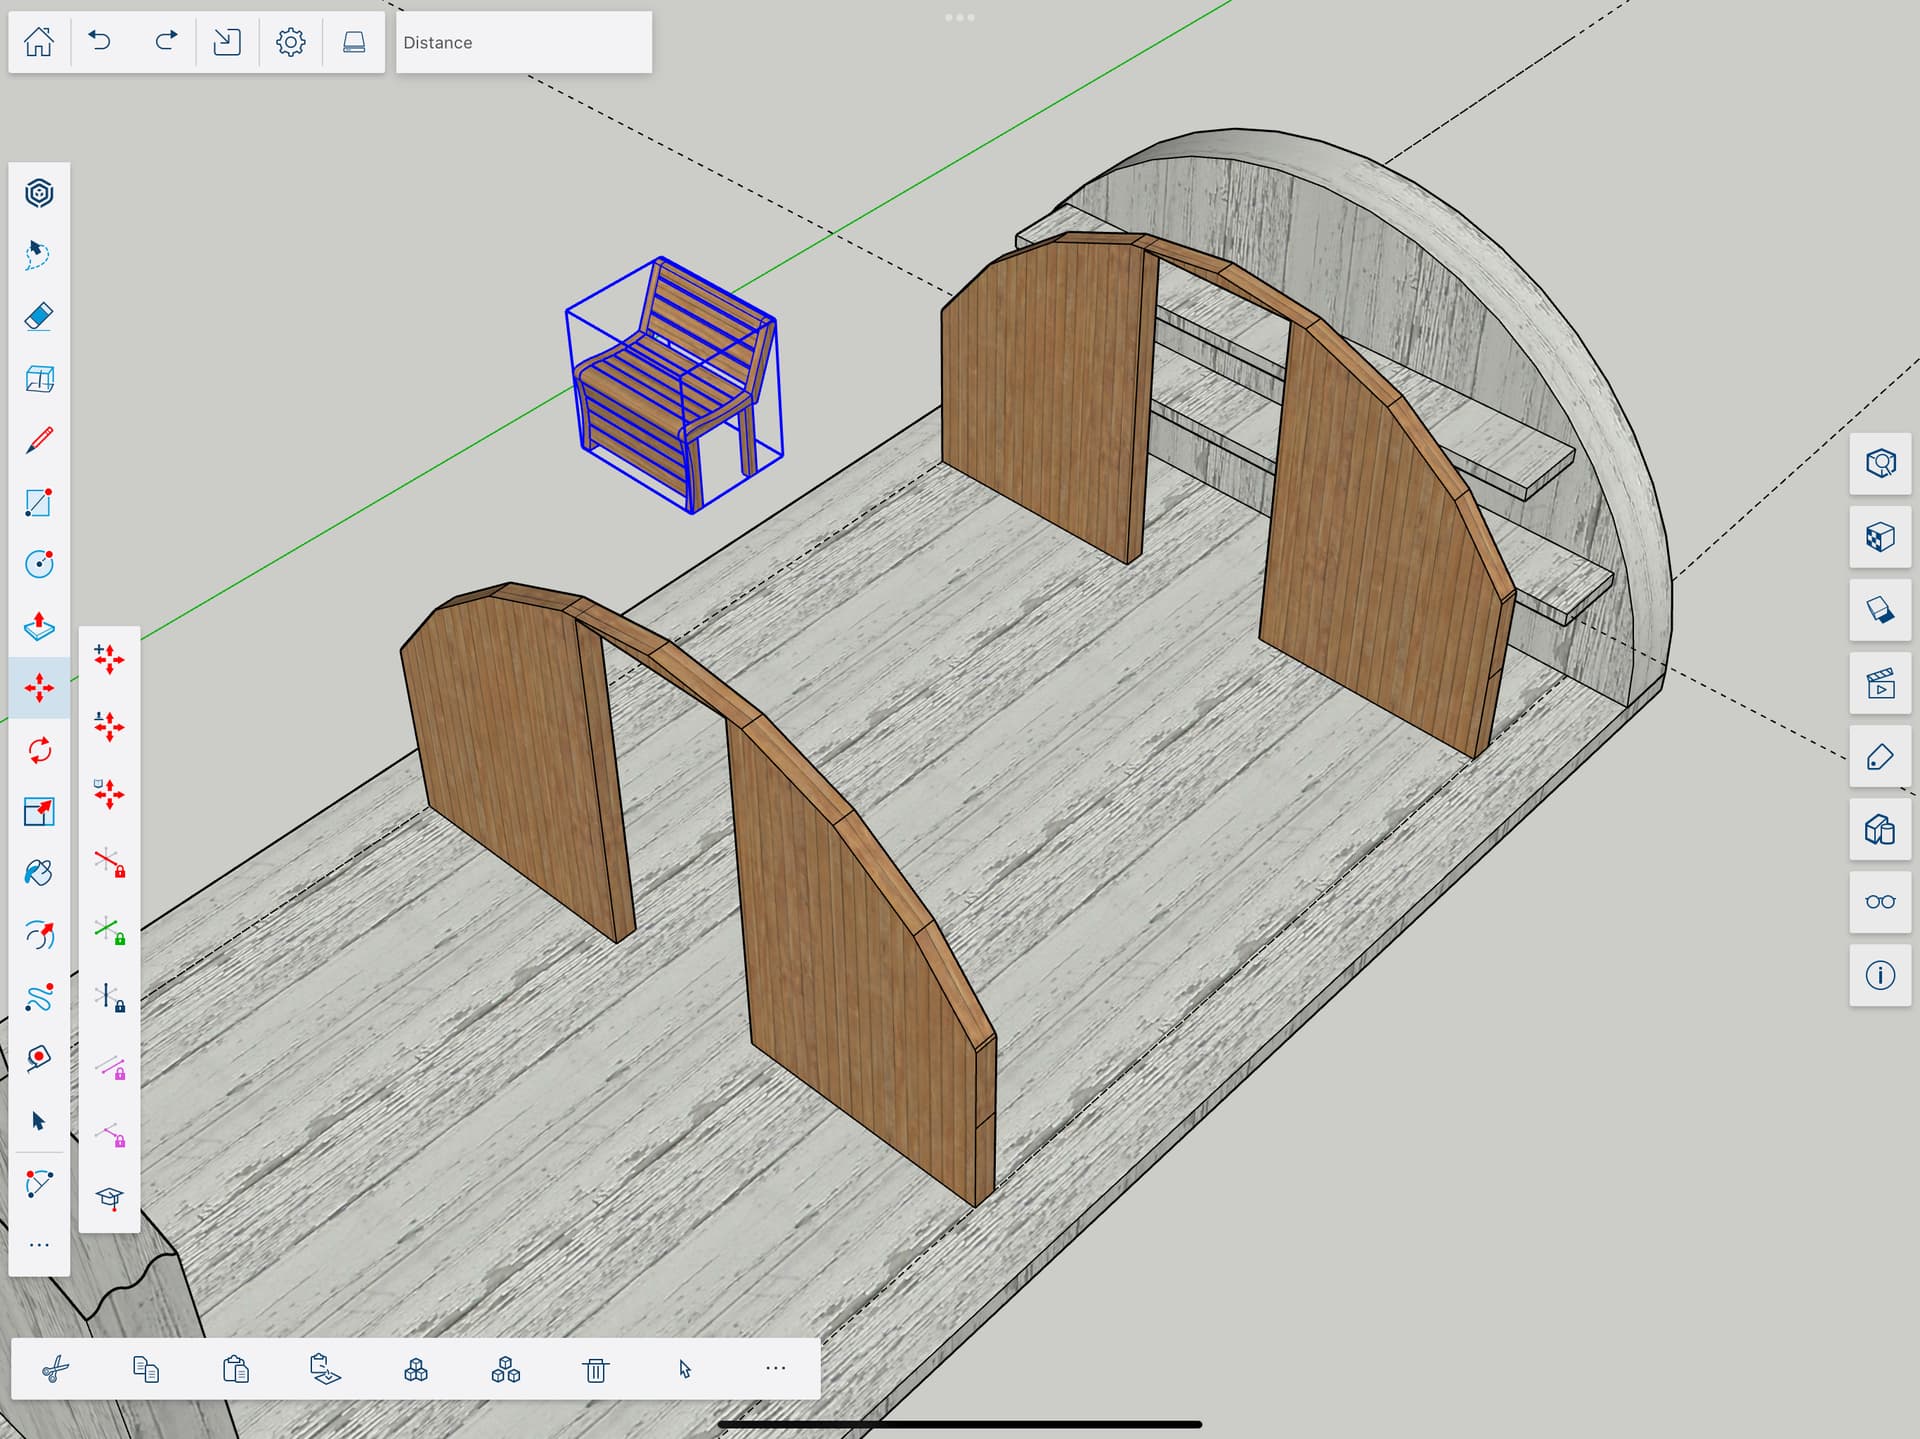Open the Scenes panel
1920x1439 pixels.
pyautogui.click(x=1880, y=684)
